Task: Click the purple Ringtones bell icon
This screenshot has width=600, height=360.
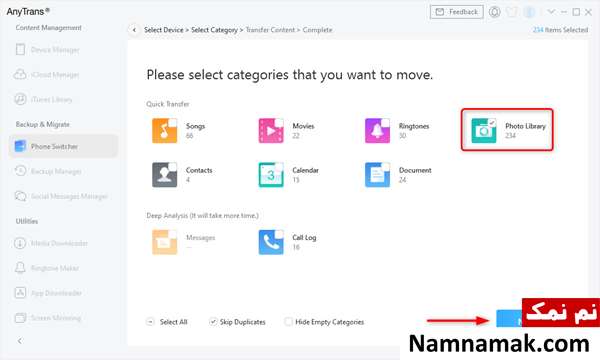Action: tap(377, 130)
